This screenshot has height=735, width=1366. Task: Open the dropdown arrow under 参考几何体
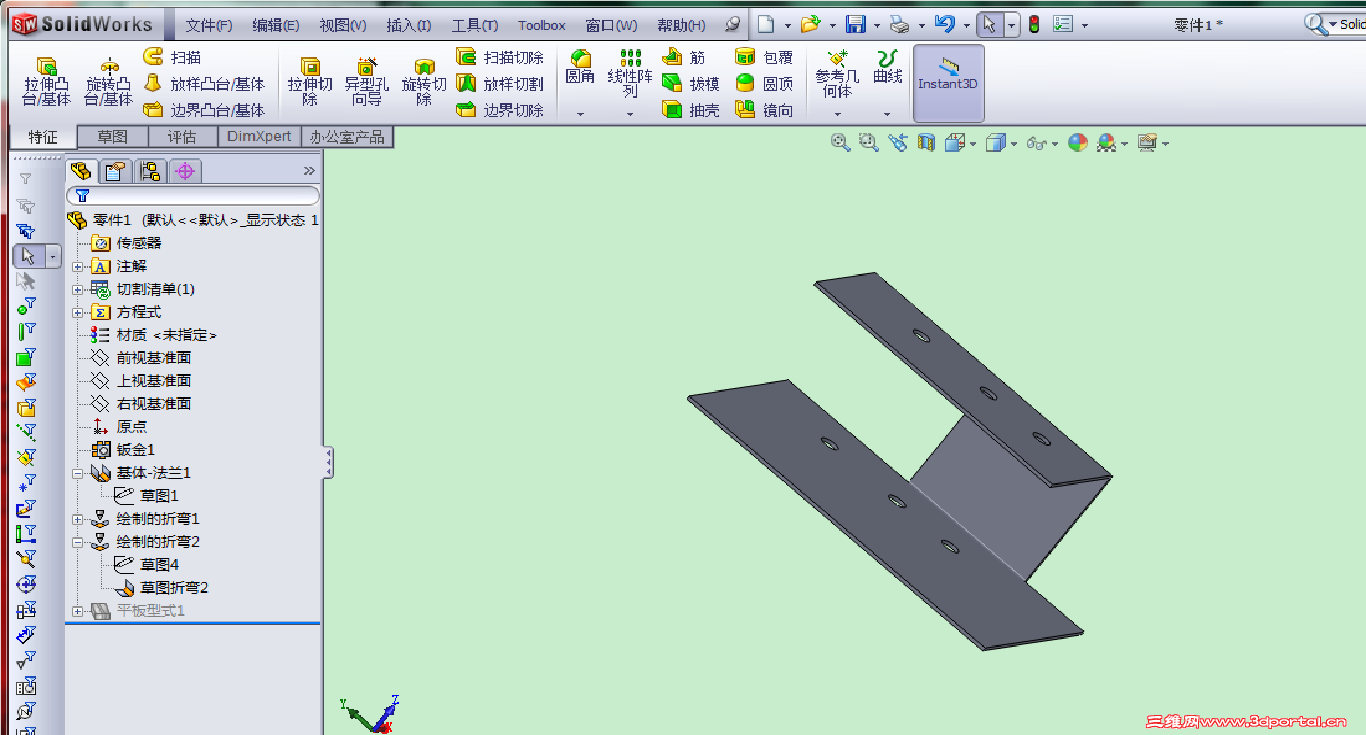(837, 115)
